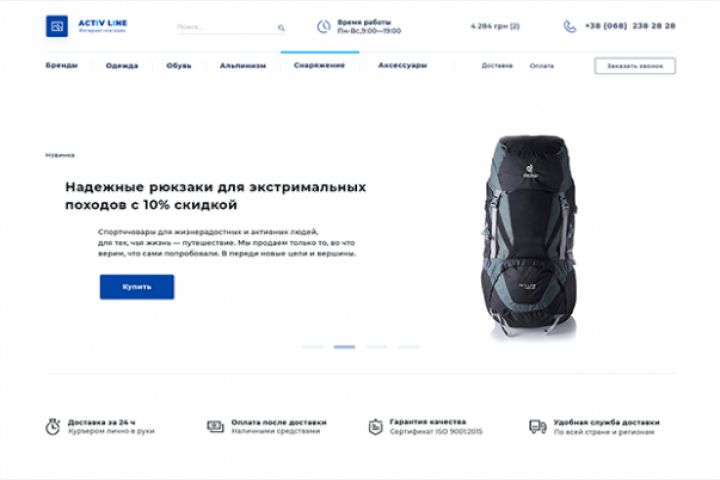Select the first slider indicator dash
This screenshot has height=480, width=720.
click(x=312, y=347)
